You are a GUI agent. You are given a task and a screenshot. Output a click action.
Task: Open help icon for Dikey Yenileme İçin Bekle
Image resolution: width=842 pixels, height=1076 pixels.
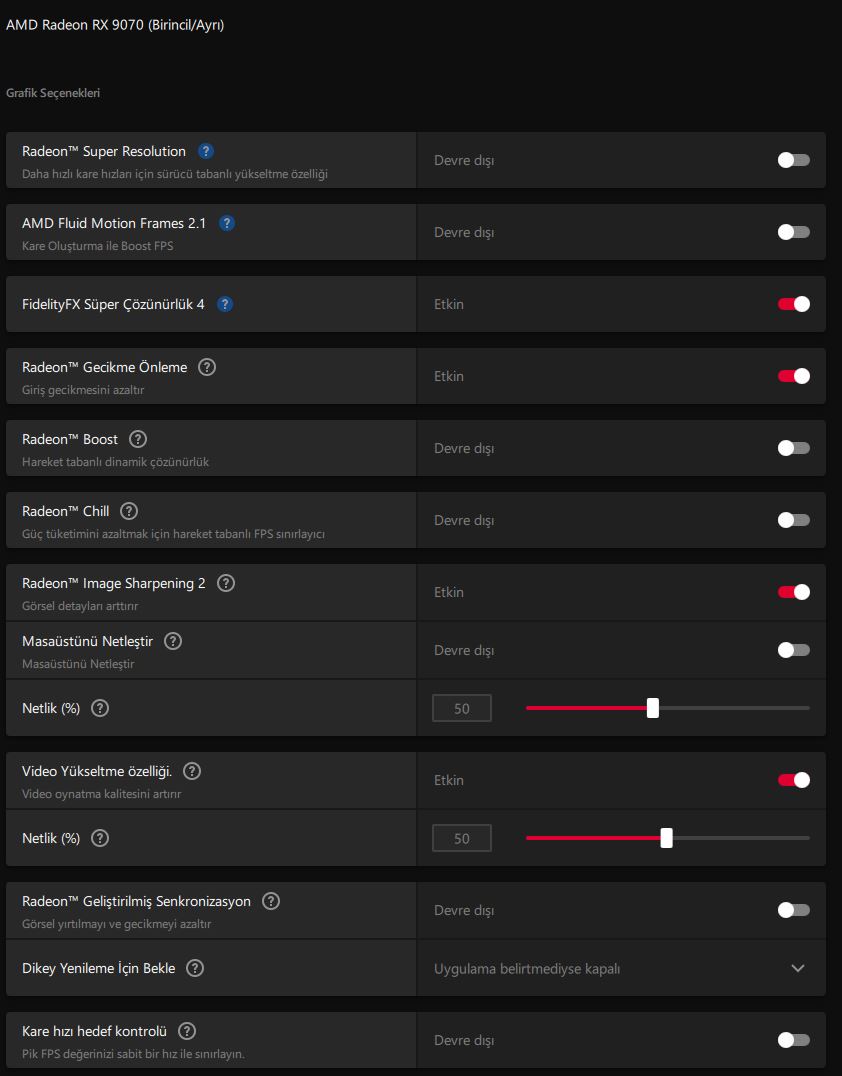click(195, 968)
